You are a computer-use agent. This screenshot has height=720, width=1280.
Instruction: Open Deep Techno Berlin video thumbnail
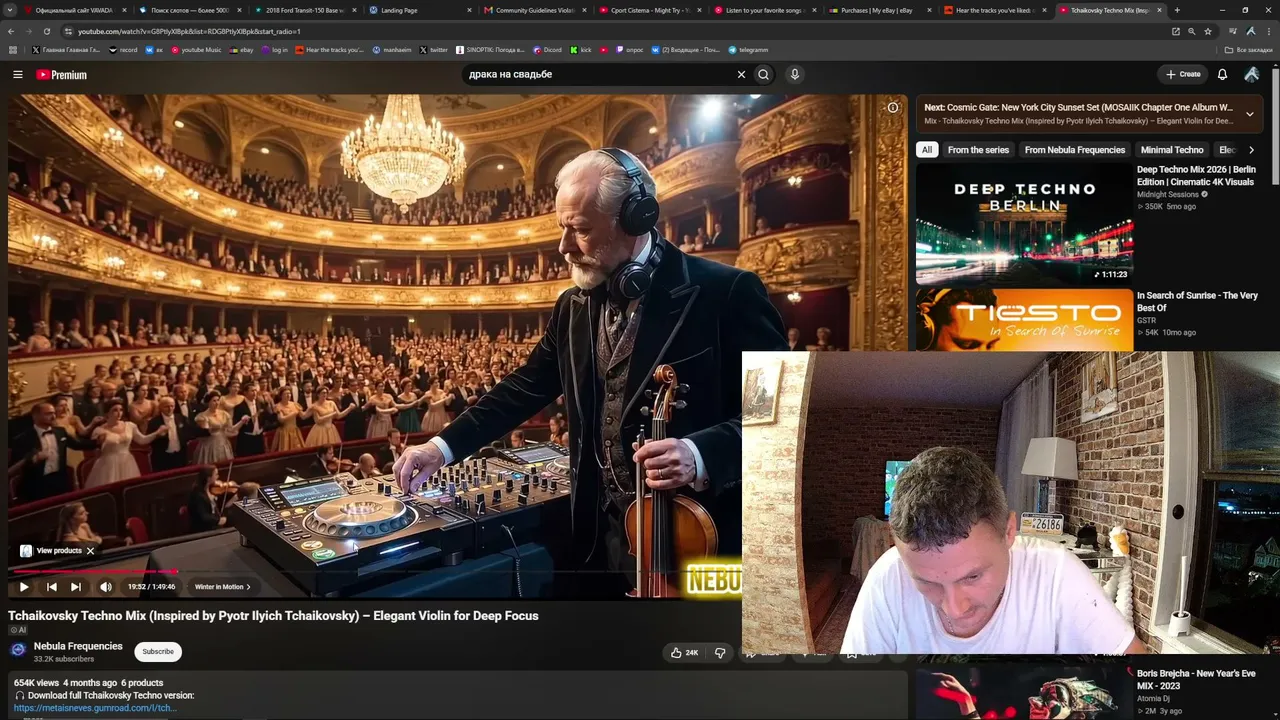point(1024,224)
